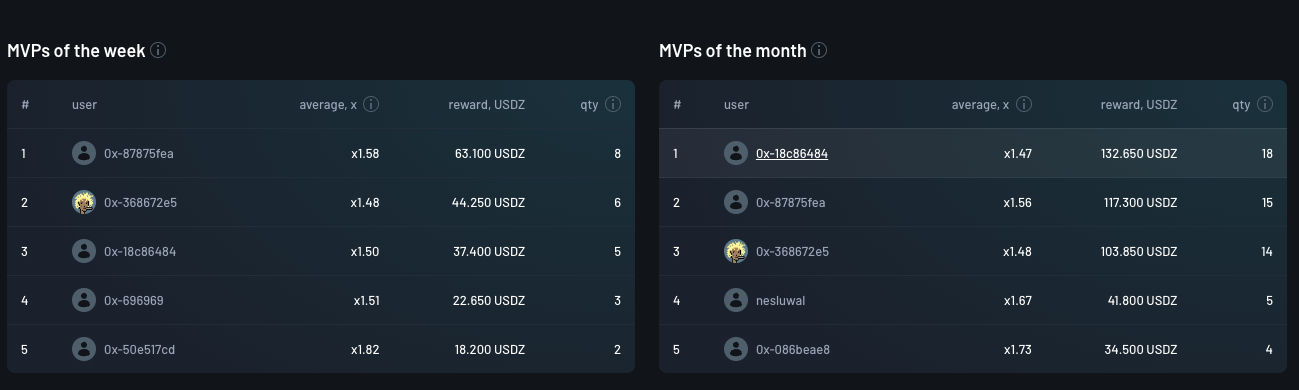The image size is (1299, 390).
Task: Click cartoon avatar of monthly user 0x-368672e5
Action: tap(736, 251)
